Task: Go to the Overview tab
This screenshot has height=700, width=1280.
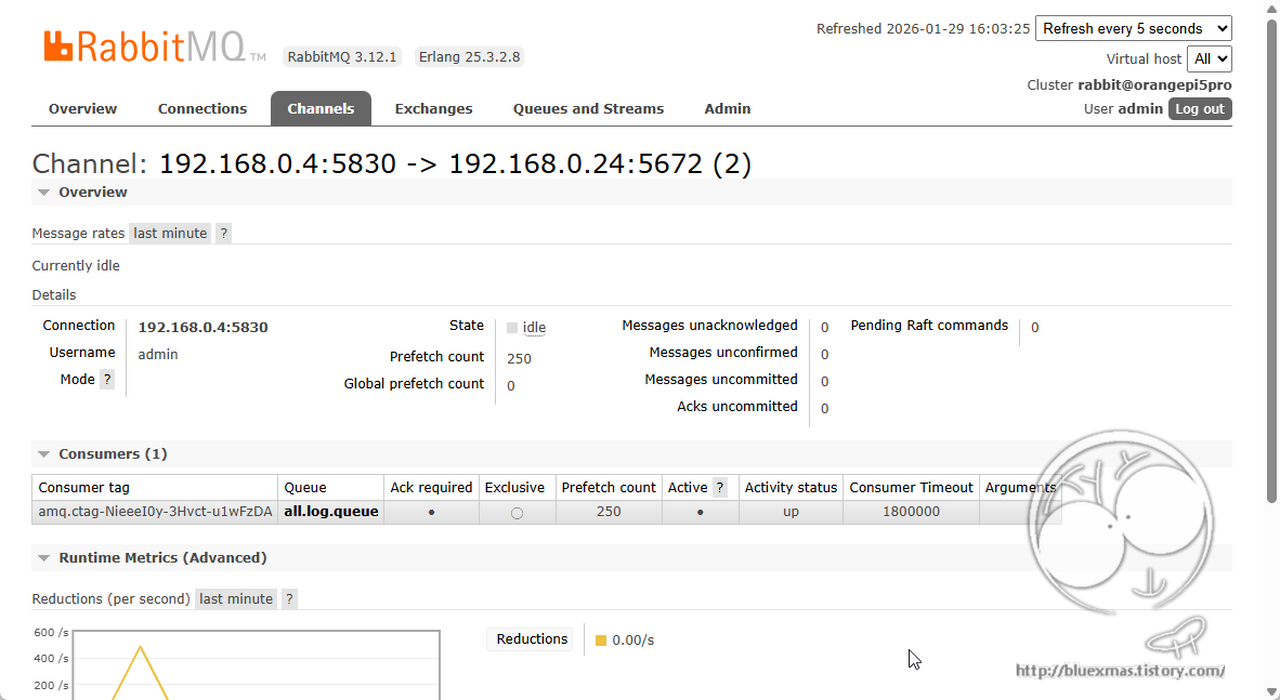Action: click(x=83, y=109)
